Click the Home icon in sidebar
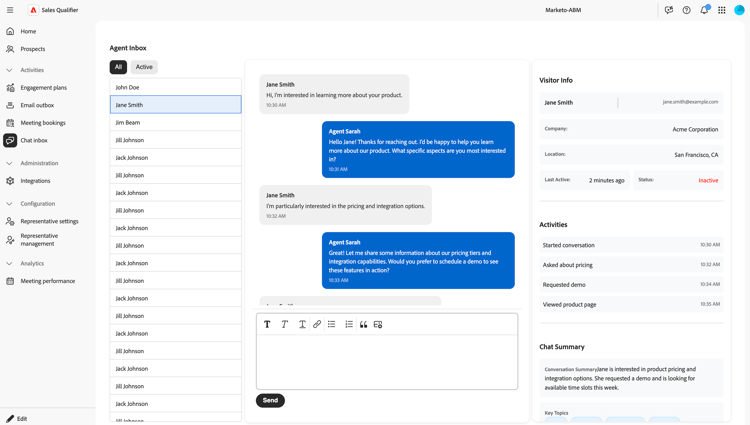750x425 pixels. [x=10, y=31]
